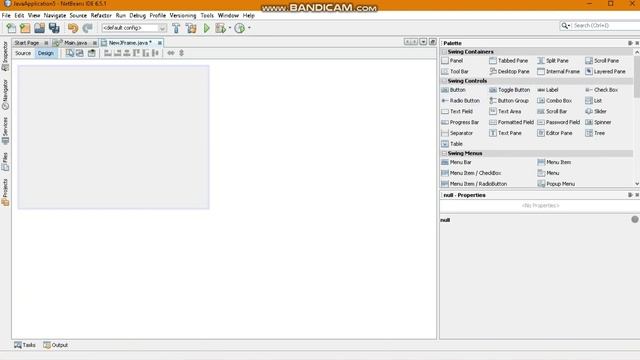
Task: Click the Change Vertical Resizability icon
Action: coord(182,53)
